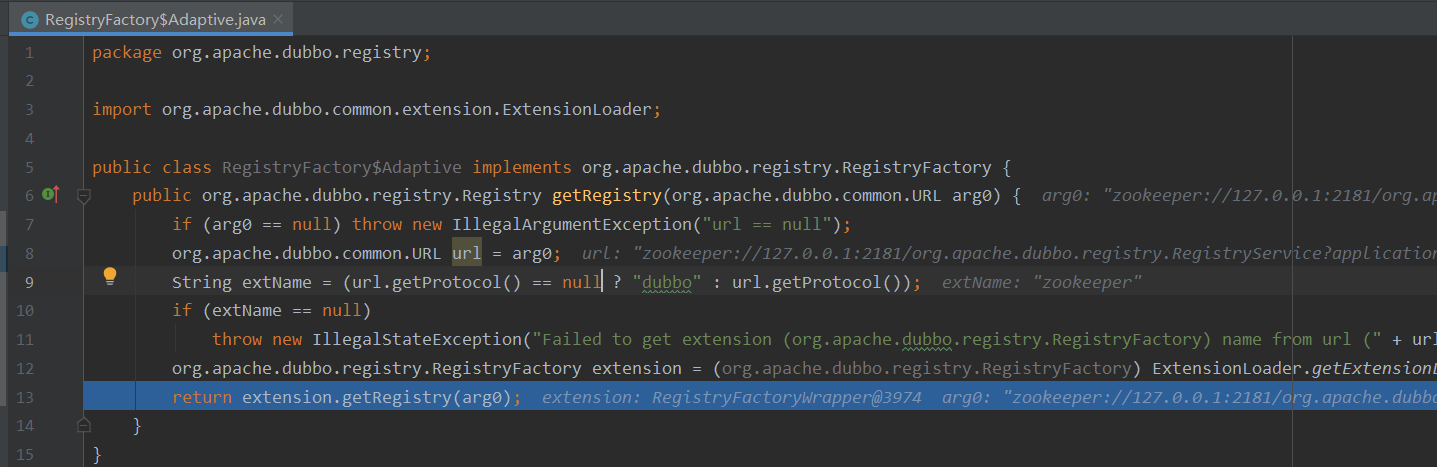Collapse the getRegistry method fold marker on line 6
This screenshot has height=467, width=1437.
[x=84, y=196]
